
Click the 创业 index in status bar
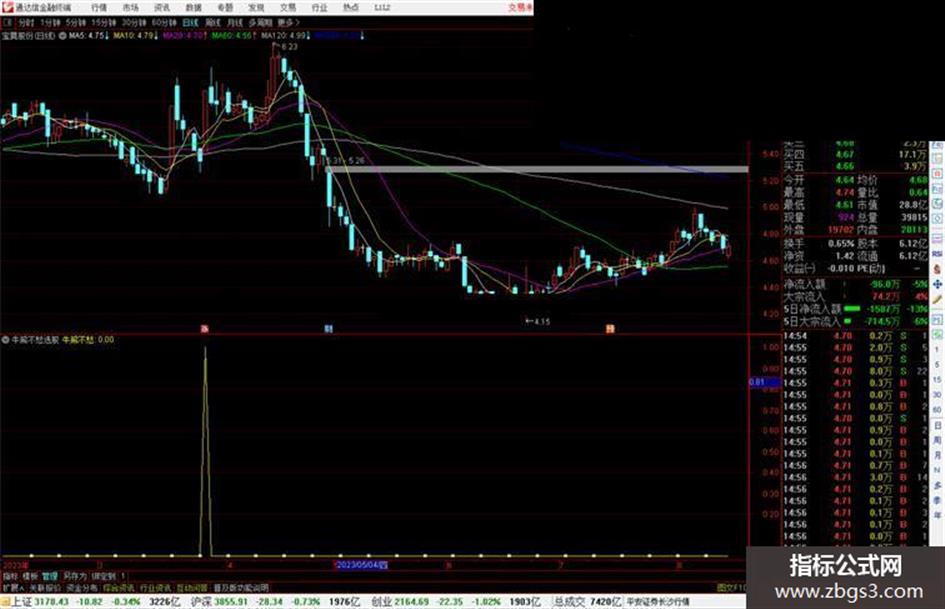pos(381,602)
